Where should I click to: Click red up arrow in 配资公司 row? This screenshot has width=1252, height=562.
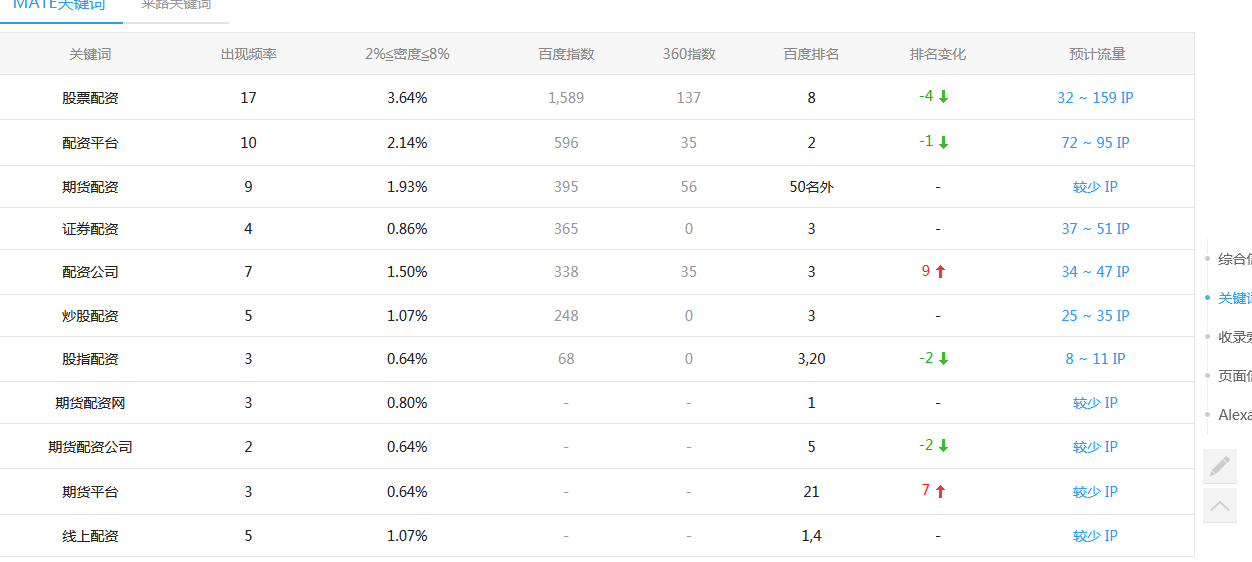(940, 272)
